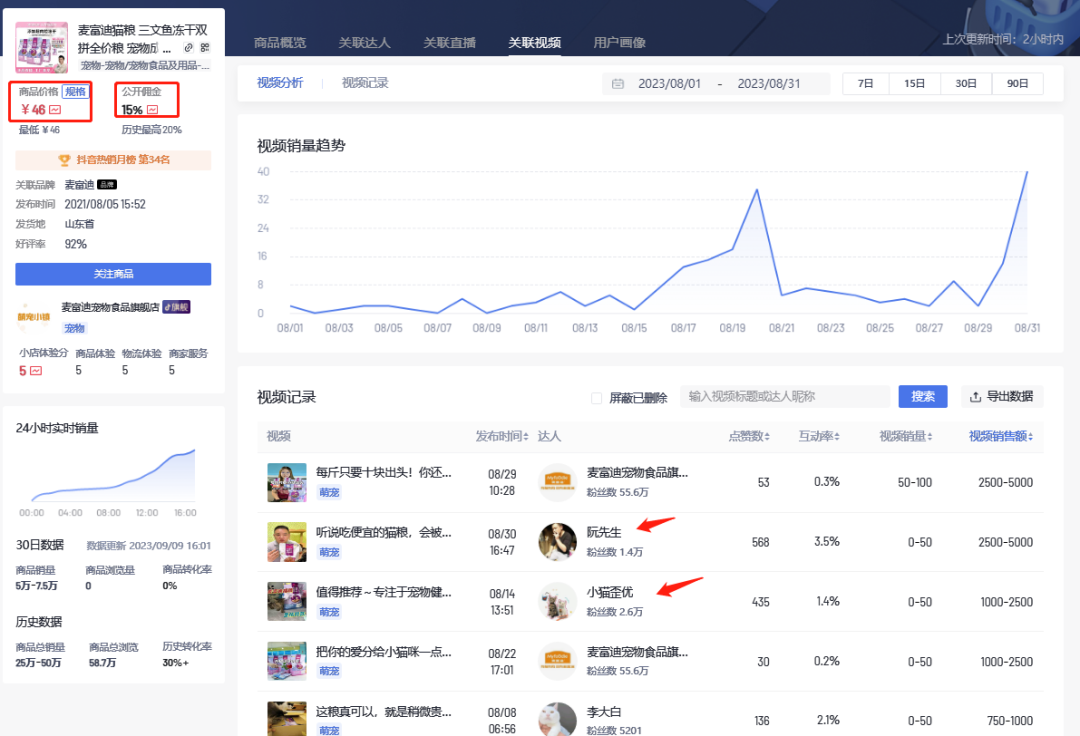The height and width of the screenshot is (736, 1080).
Task: Open the 麦富迪宠物食品旗舰店 shop link
Action: point(110,307)
